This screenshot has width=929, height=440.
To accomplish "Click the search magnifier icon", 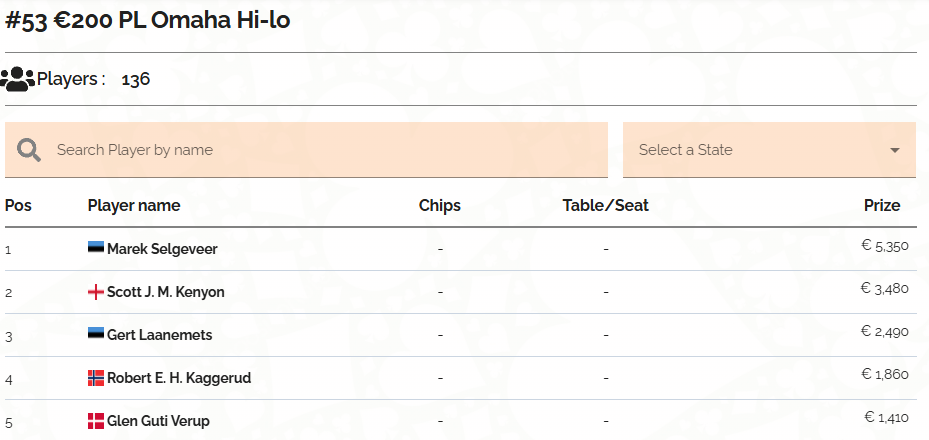I will 29,150.
